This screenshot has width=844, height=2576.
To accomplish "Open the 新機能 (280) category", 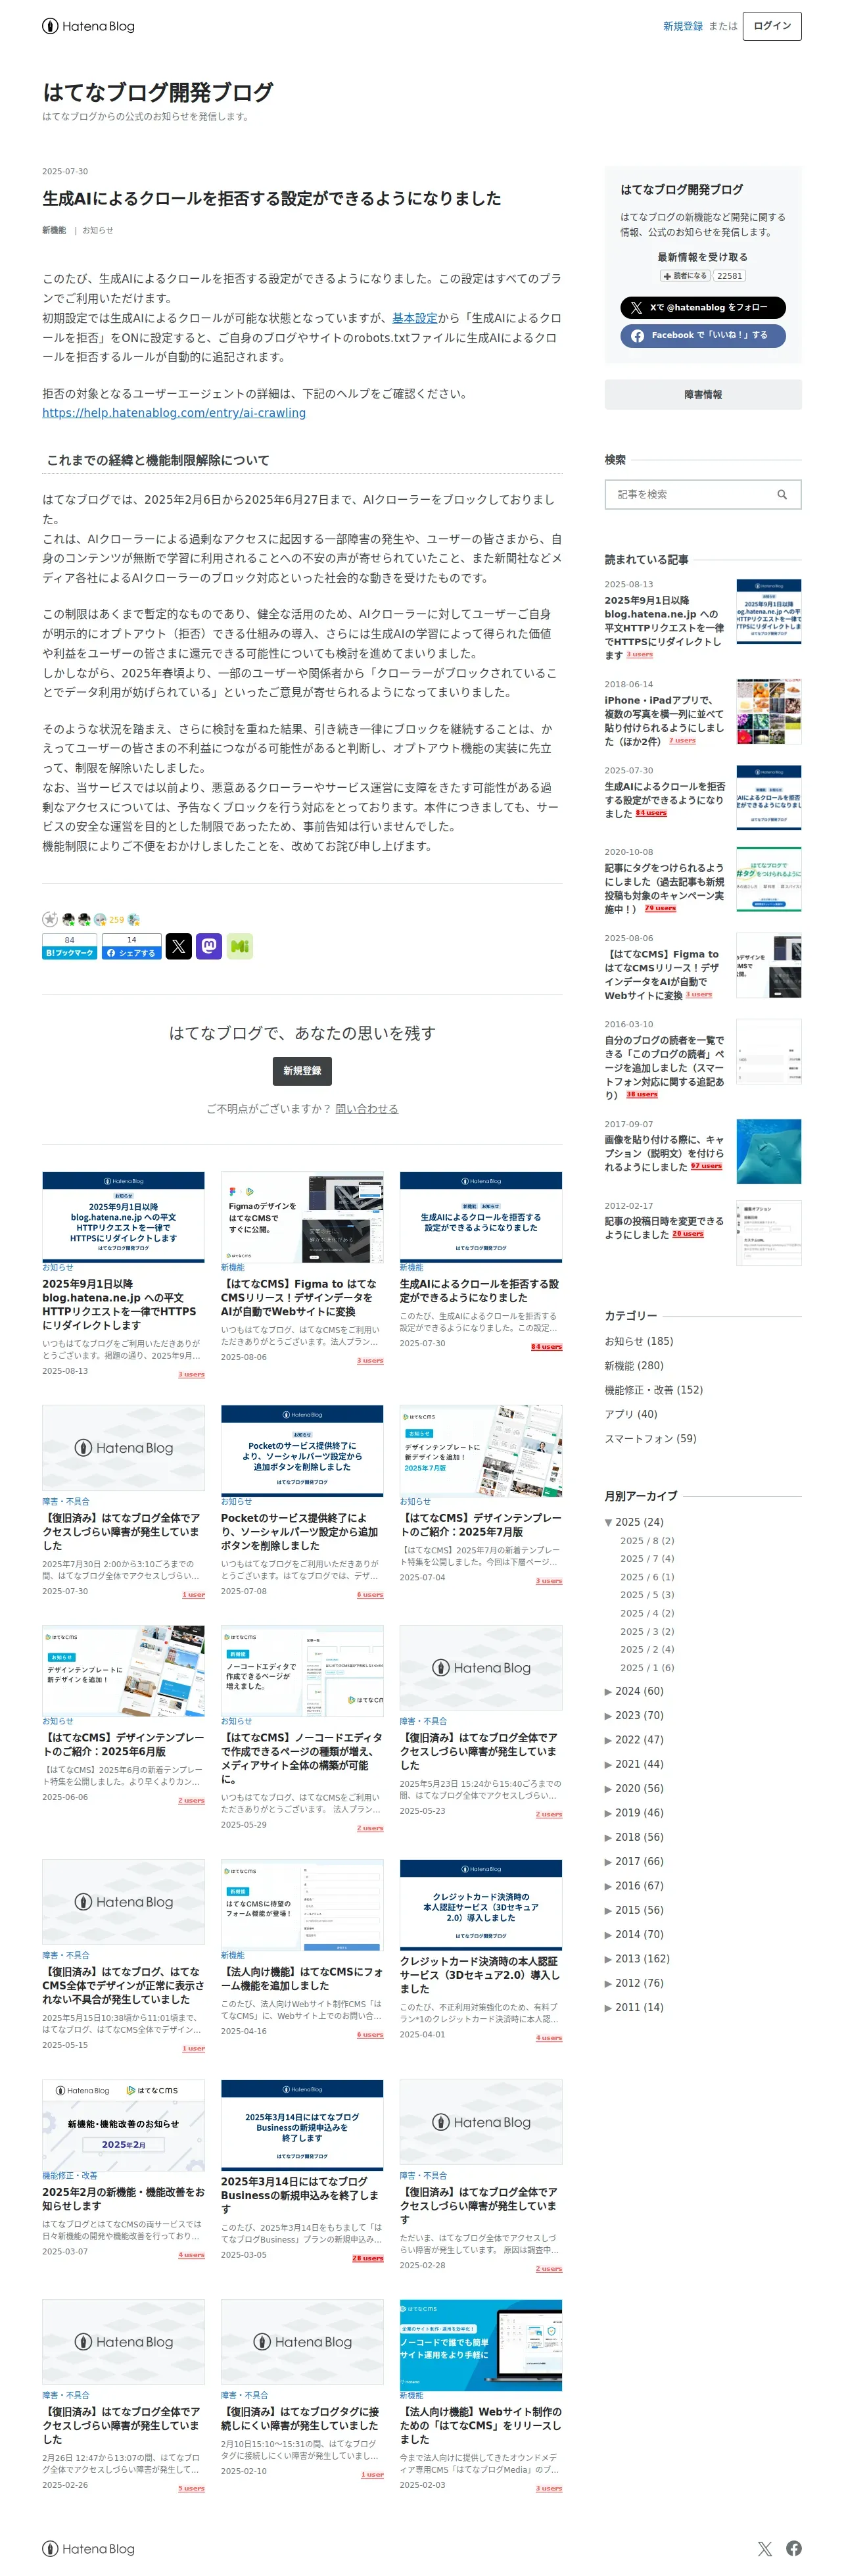I will pos(633,1365).
